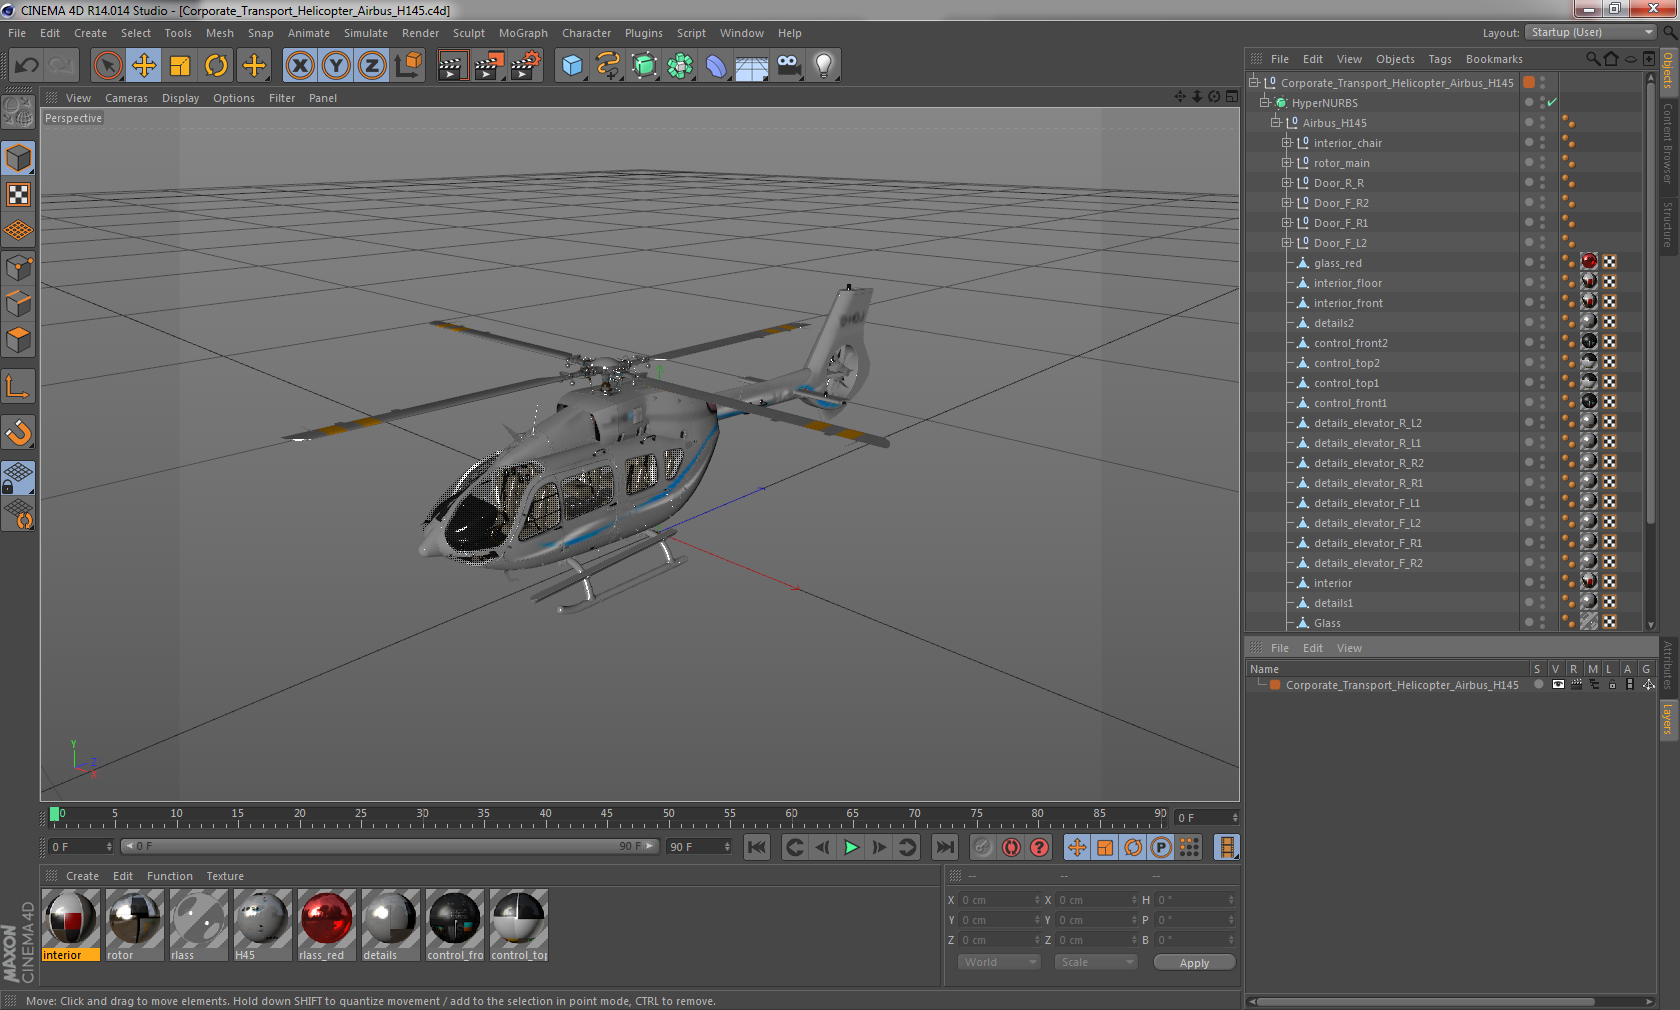Toggle visibility dot for rotor_main
The width and height of the screenshot is (1680, 1010).
(1529, 162)
